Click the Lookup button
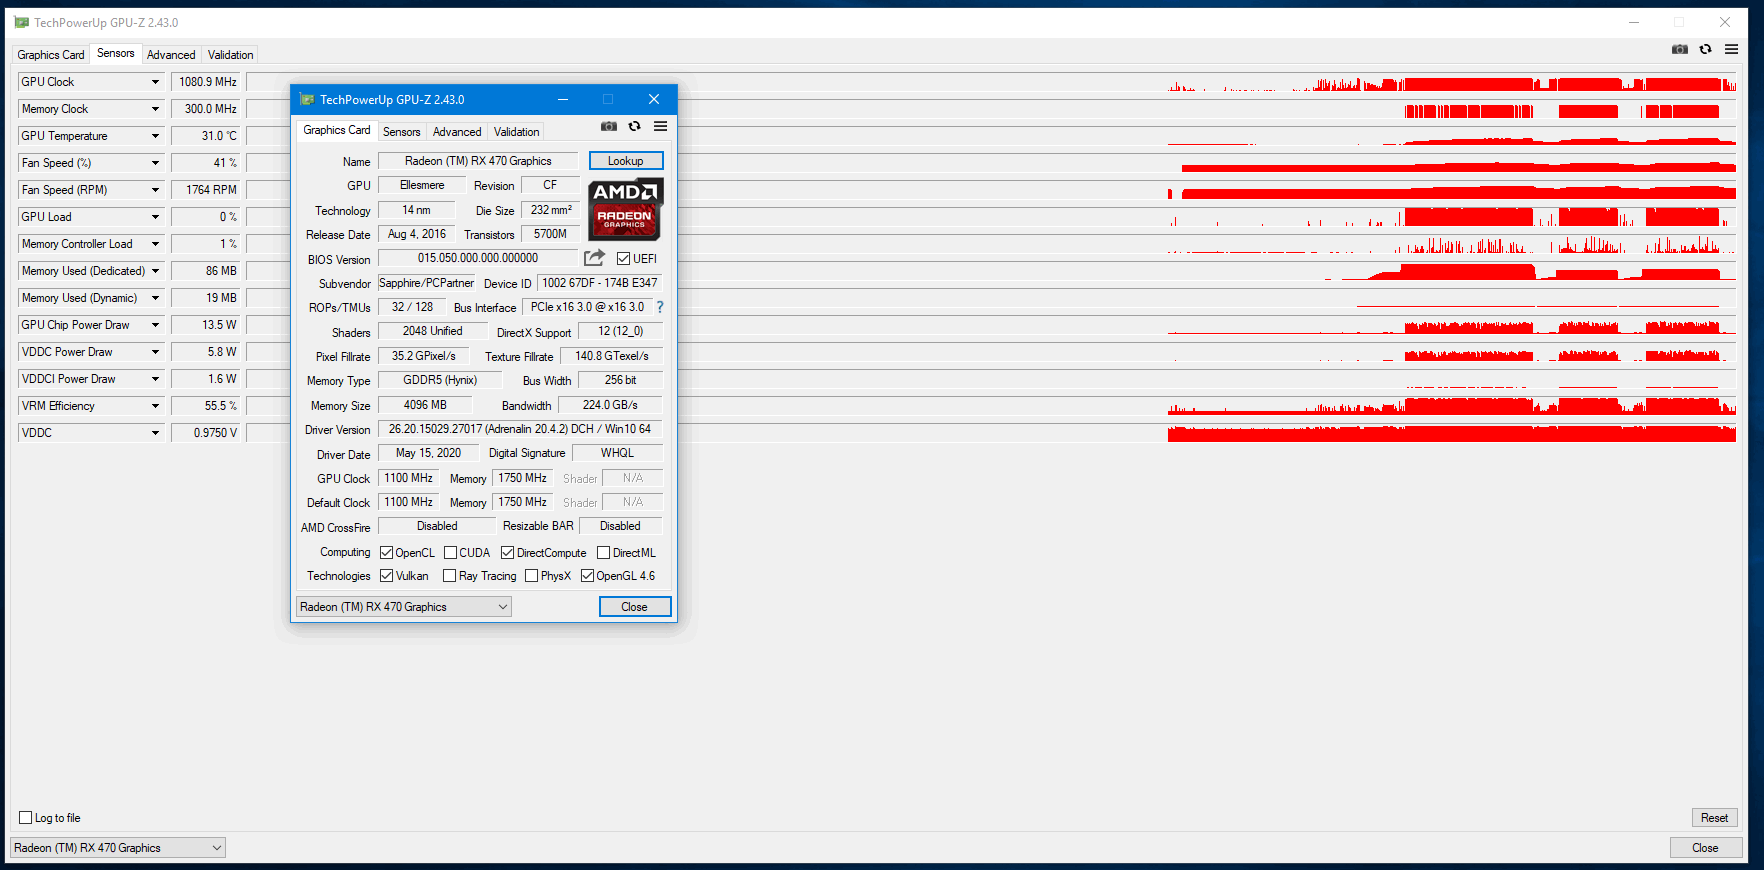The height and width of the screenshot is (870, 1764). pyautogui.click(x=626, y=161)
